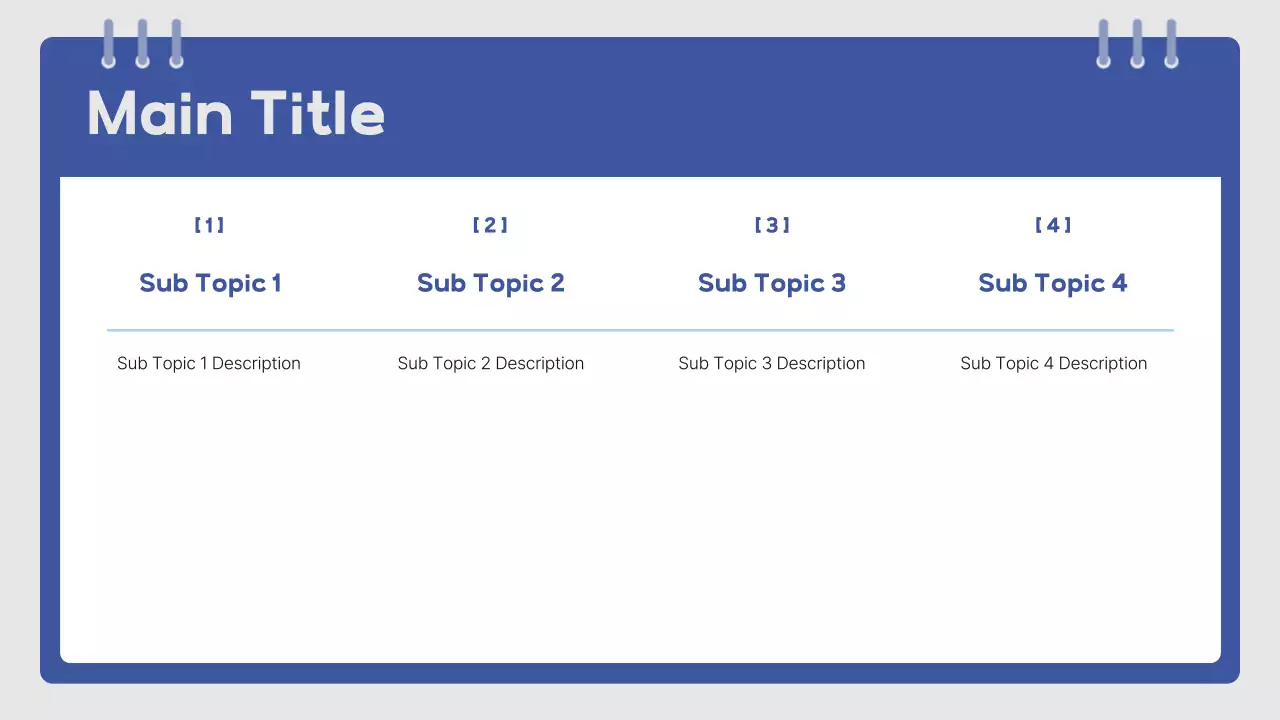This screenshot has height=720, width=1280.
Task: Click the Sub Topic 1 heading
Action: (210, 283)
